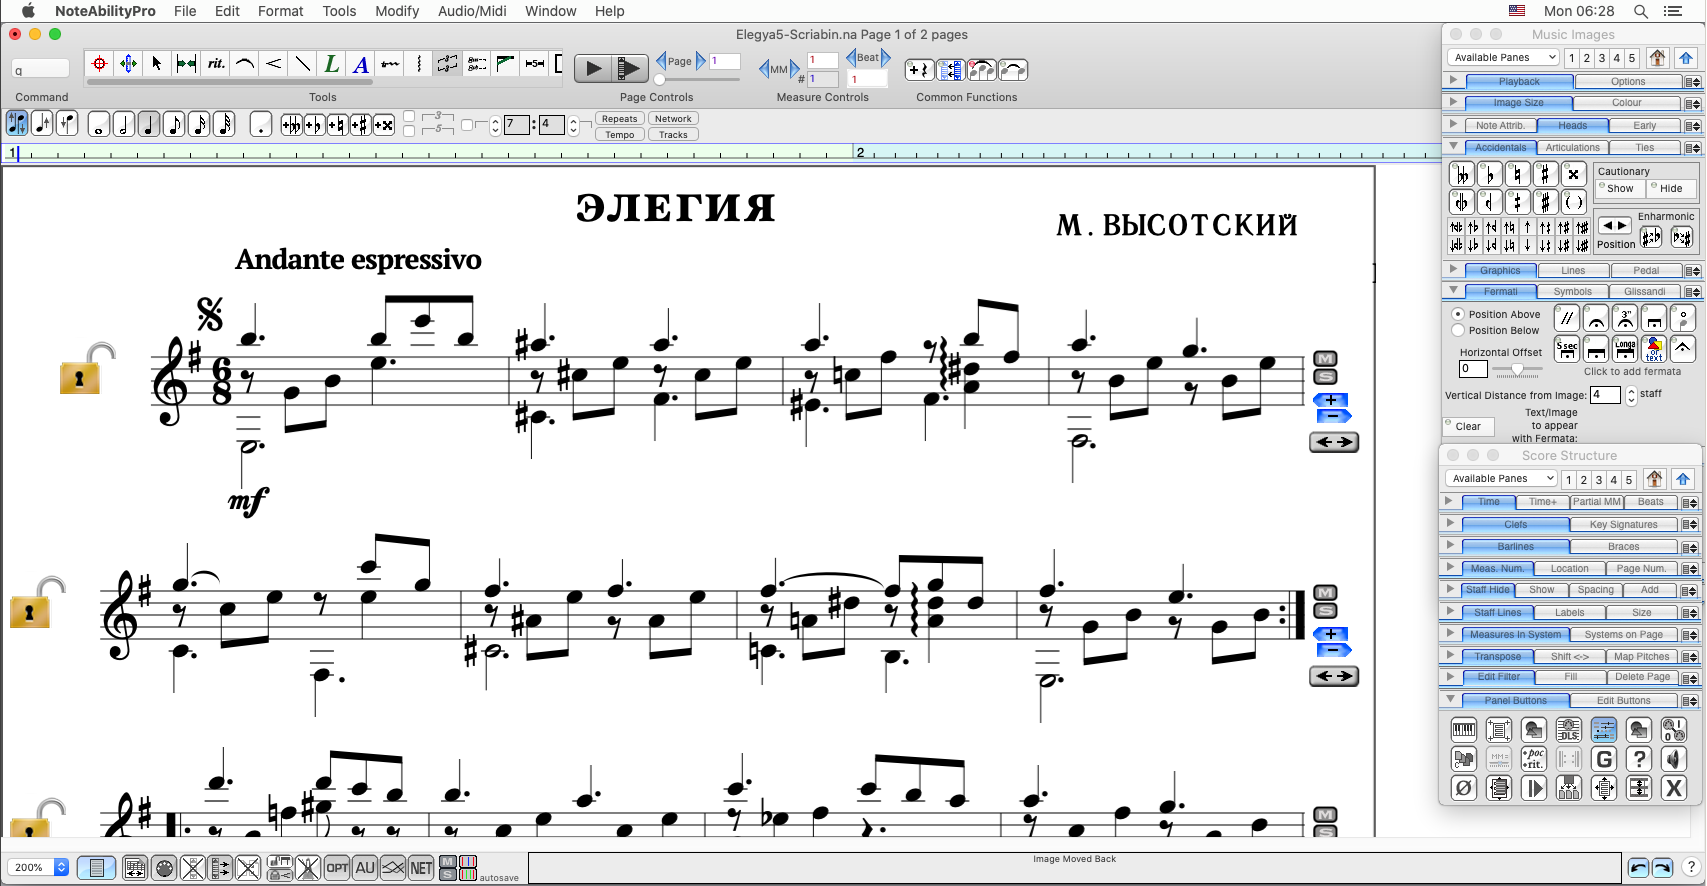The image size is (1707, 886).
Task: Choose the 'rit.' tempo text tool
Action: click(x=215, y=64)
